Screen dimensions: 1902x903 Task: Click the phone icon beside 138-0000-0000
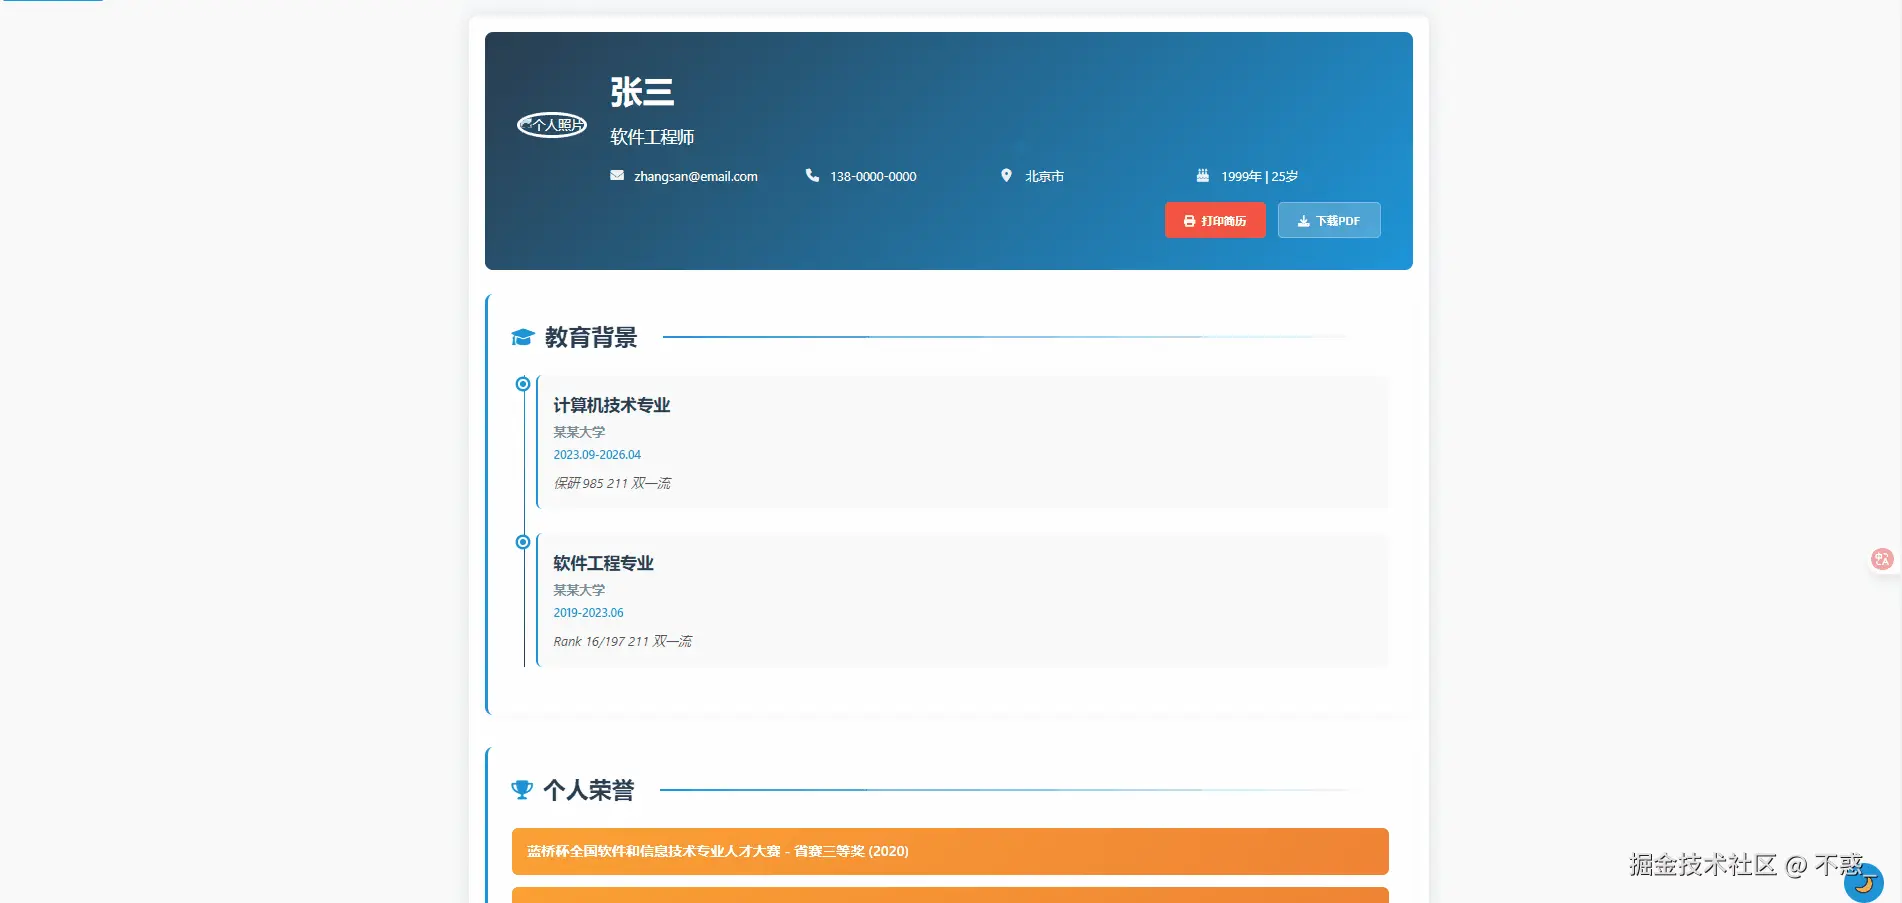pyautogui.click(x=812, y=175)
